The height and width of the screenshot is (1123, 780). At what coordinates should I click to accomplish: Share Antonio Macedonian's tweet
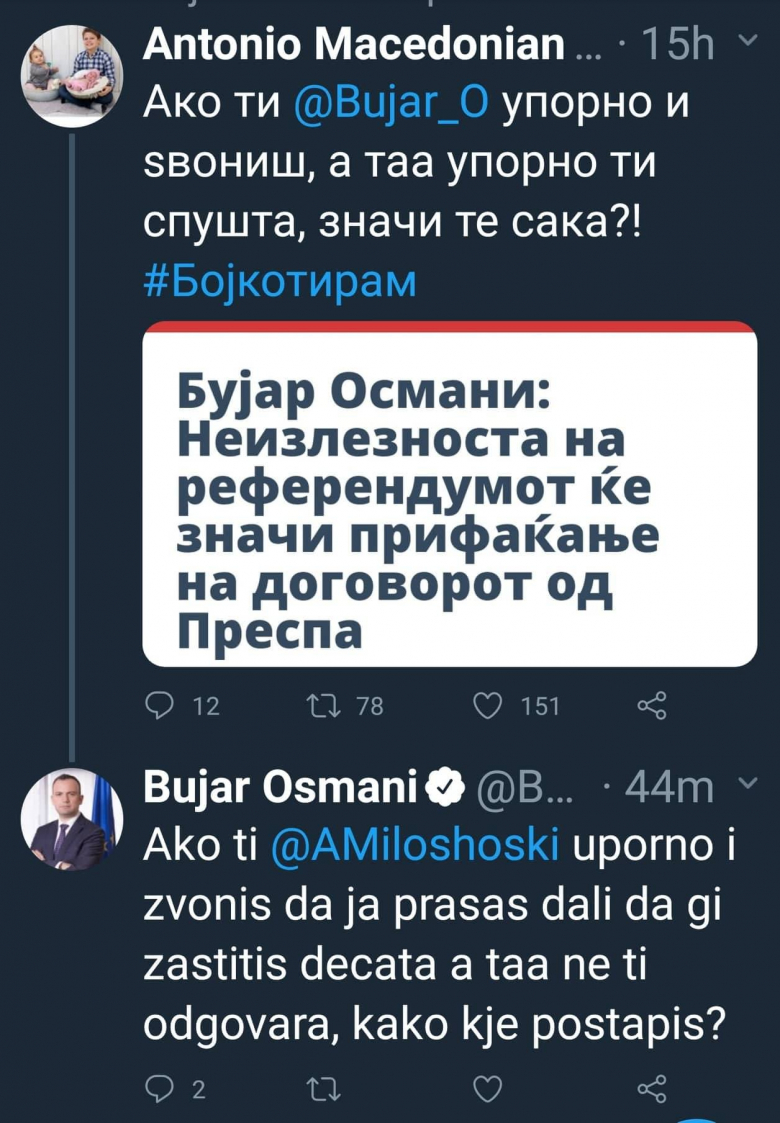click(x=651, y=707)
